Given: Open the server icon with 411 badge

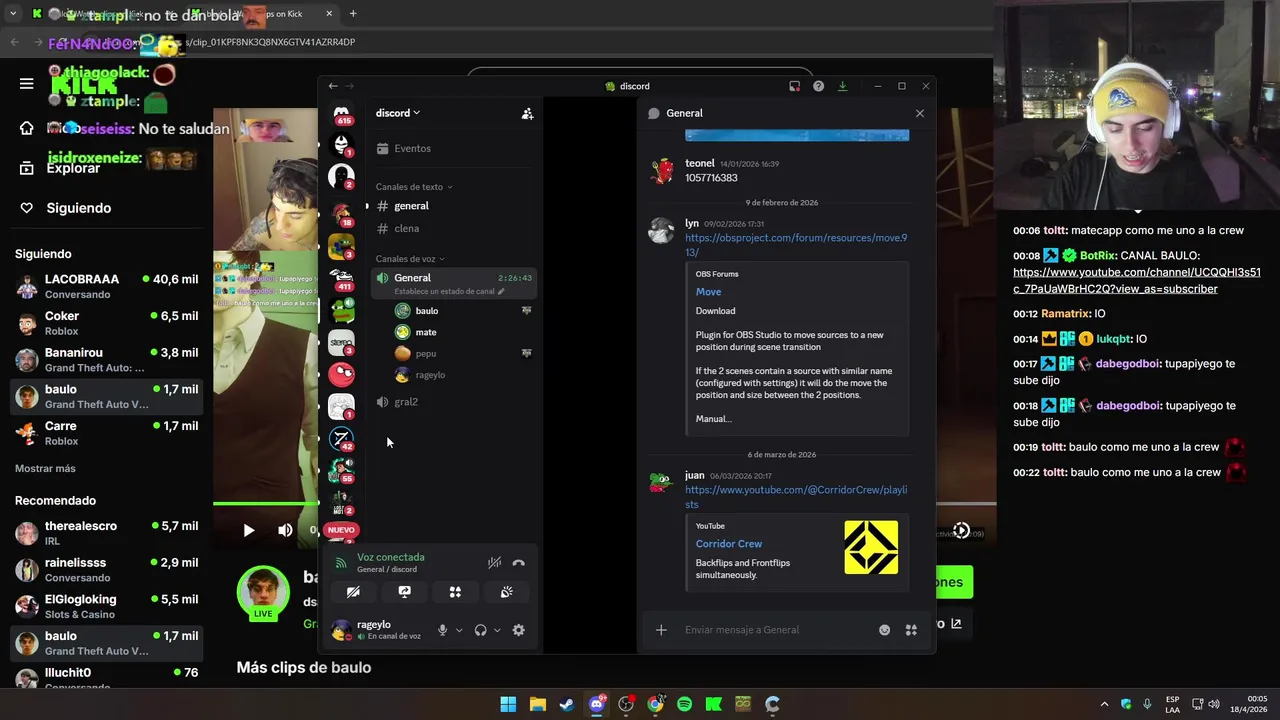Looking at the screenshot, I should [341, 278].
